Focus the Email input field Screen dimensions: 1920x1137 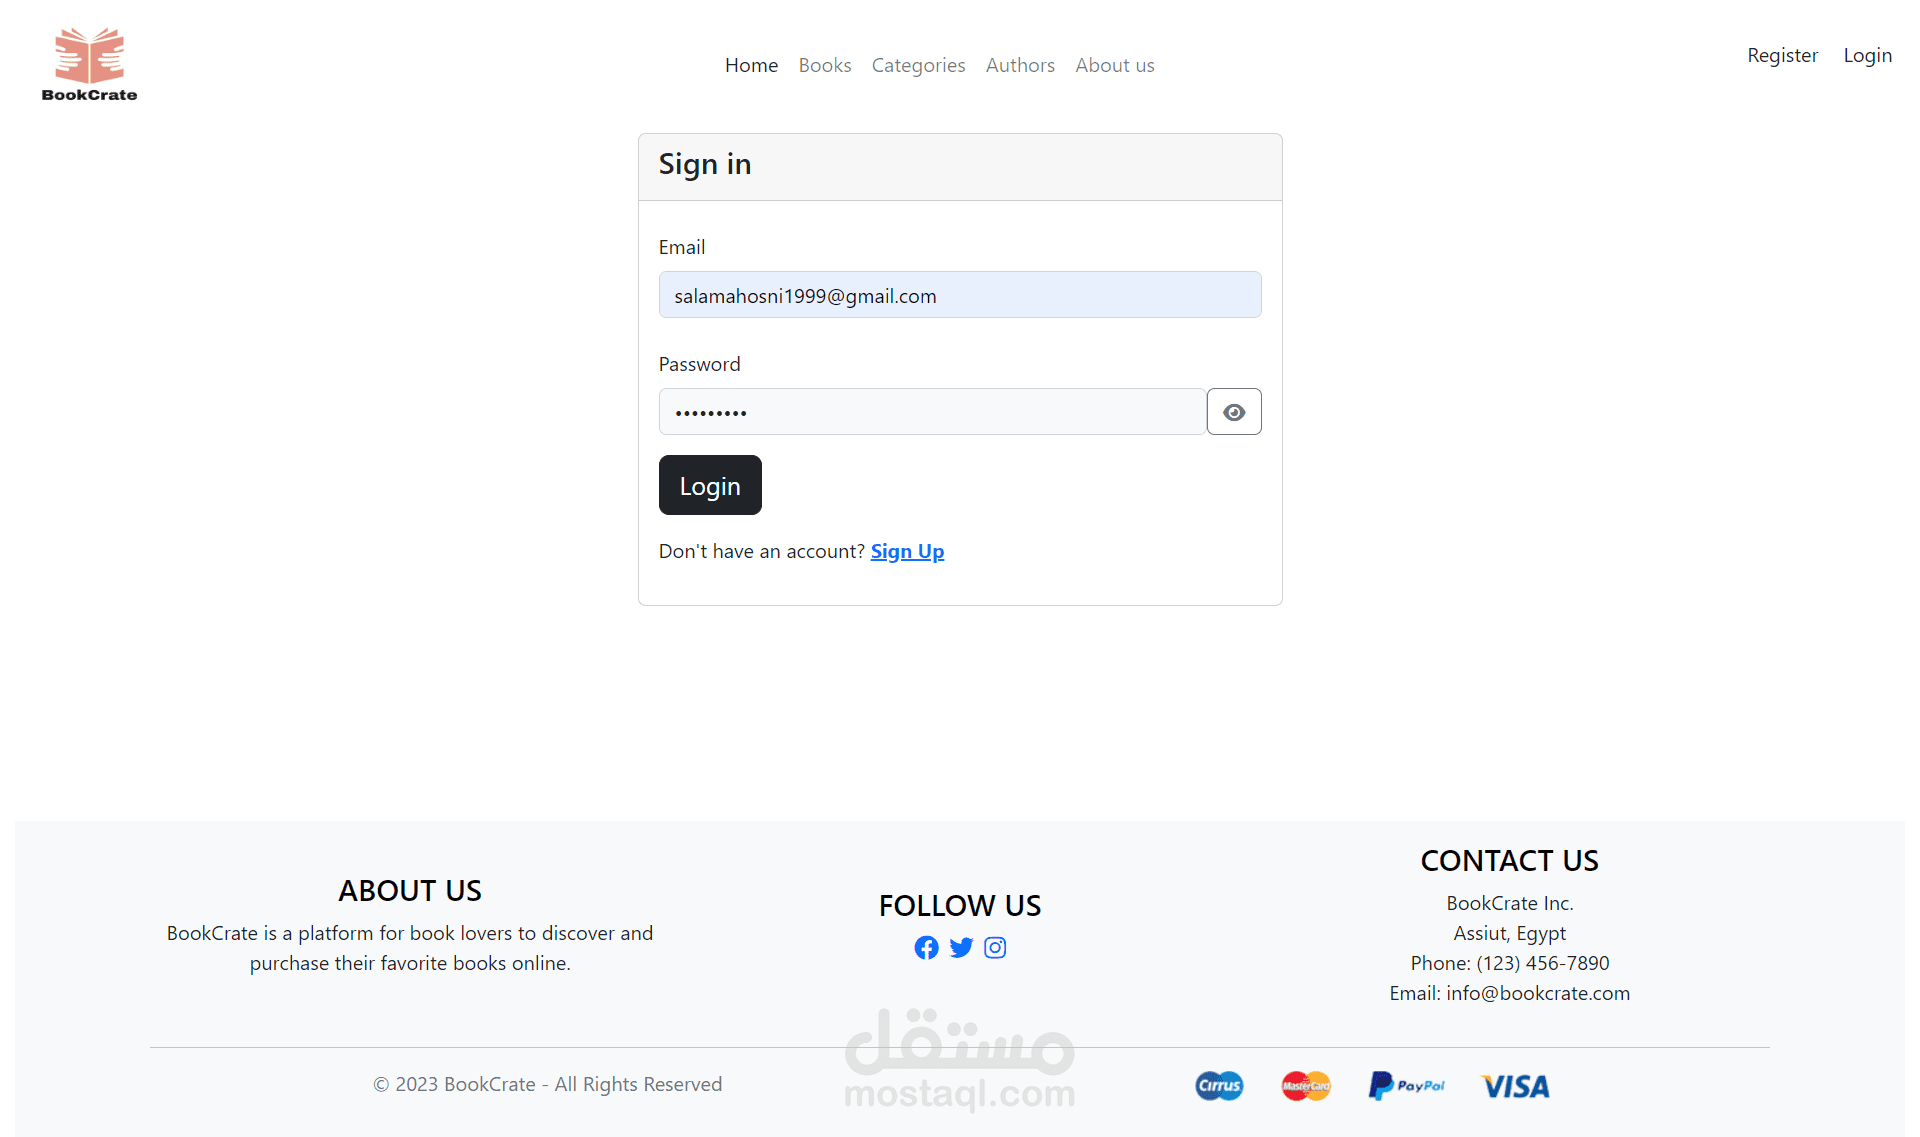pos(960,295)
